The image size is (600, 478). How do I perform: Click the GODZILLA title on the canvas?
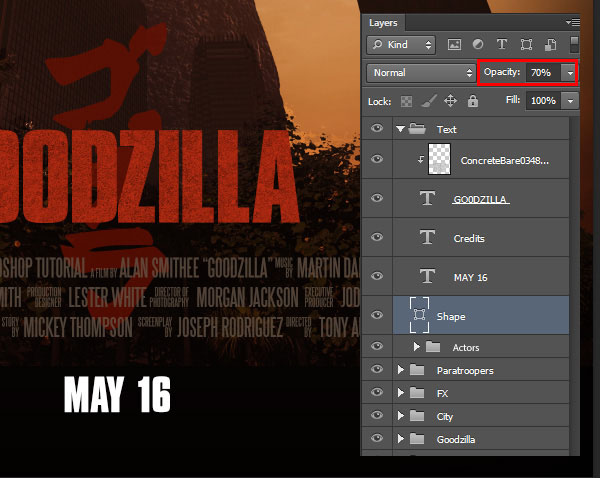[149, 176]
